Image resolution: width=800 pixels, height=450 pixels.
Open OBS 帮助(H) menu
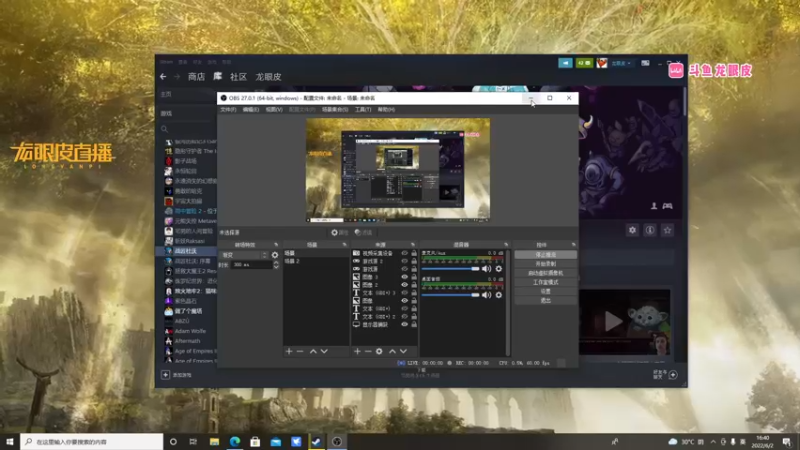386,110
